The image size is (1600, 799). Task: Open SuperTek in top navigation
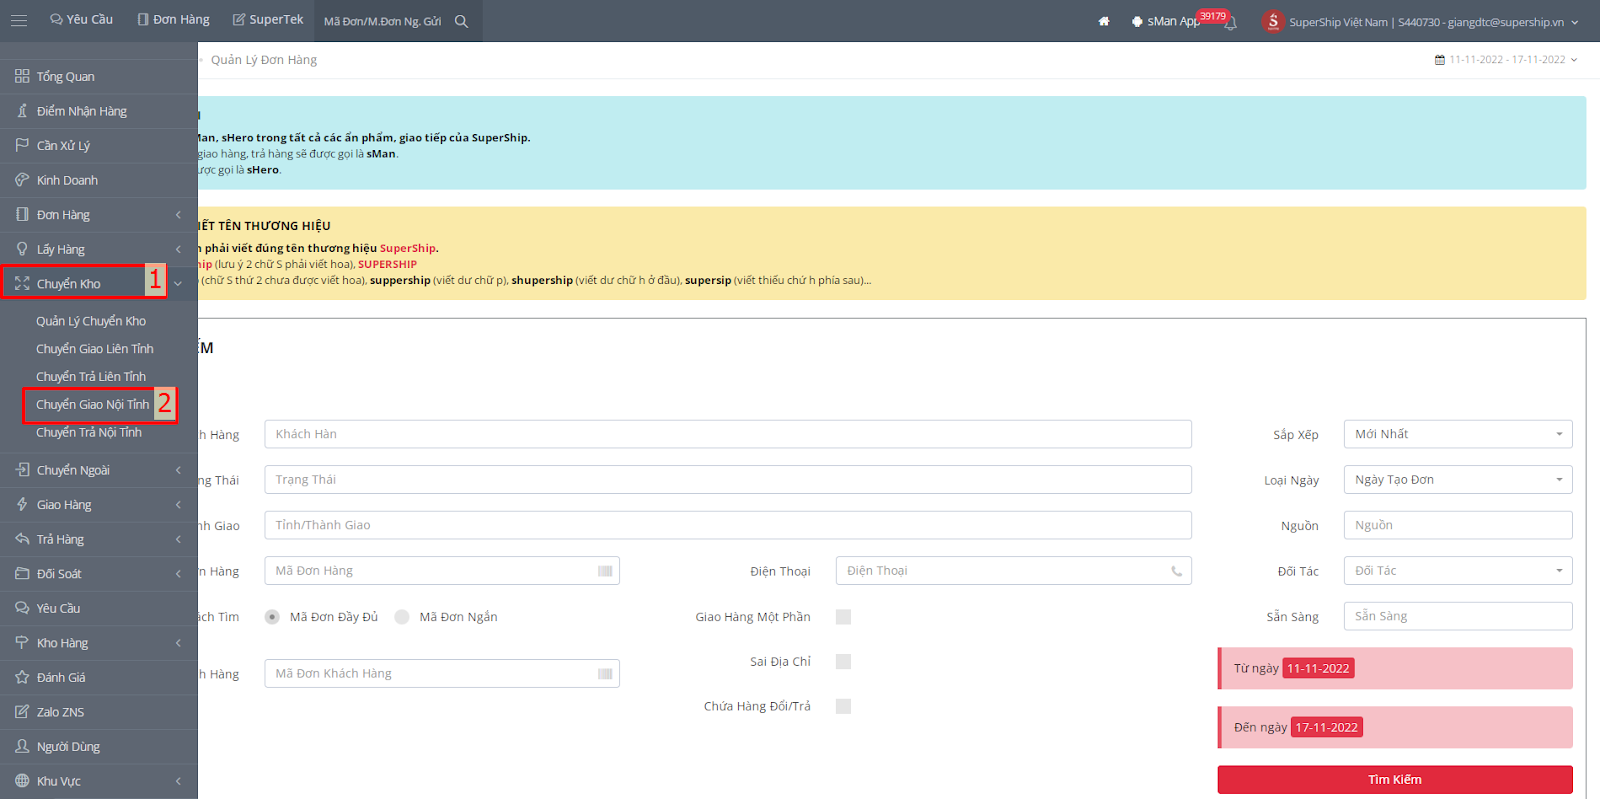pyautogui.click(x=268, y=20)
